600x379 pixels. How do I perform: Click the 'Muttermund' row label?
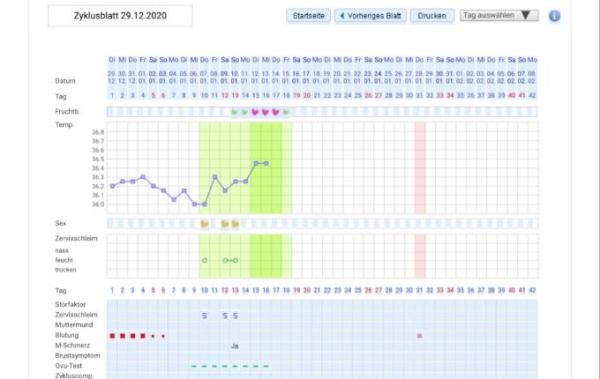click(x=74, y=325)
